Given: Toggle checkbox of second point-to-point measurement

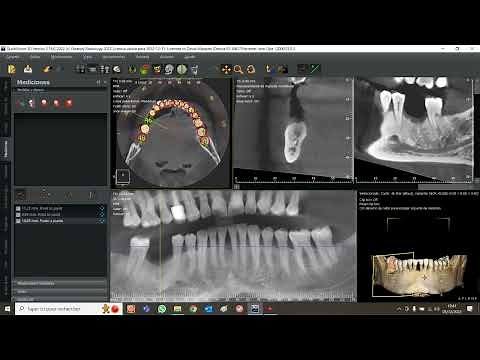Looking at the screenshot, I should click(18, 215).
